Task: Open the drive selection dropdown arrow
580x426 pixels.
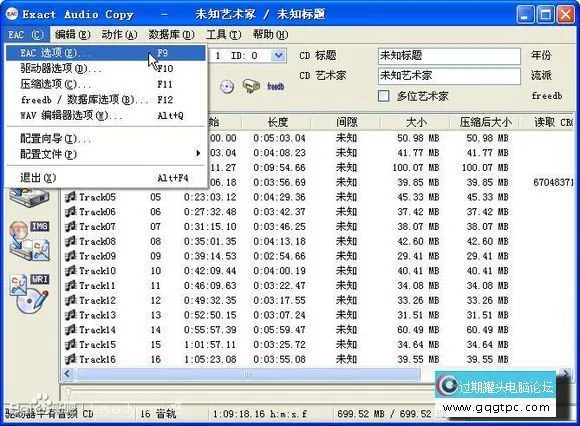Action: [x=278, y=56]
